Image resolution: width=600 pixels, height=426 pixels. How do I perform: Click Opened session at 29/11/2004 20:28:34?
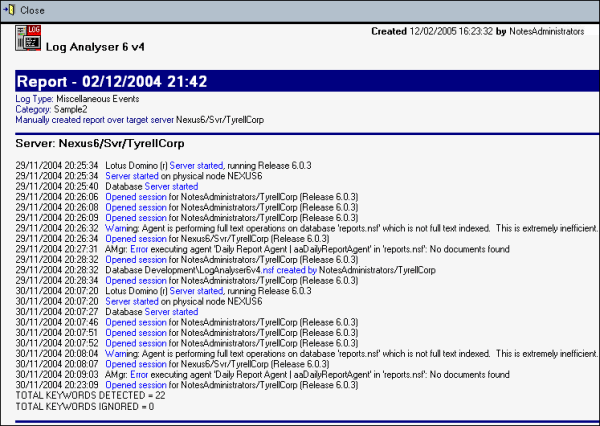(x=136, y=281)
